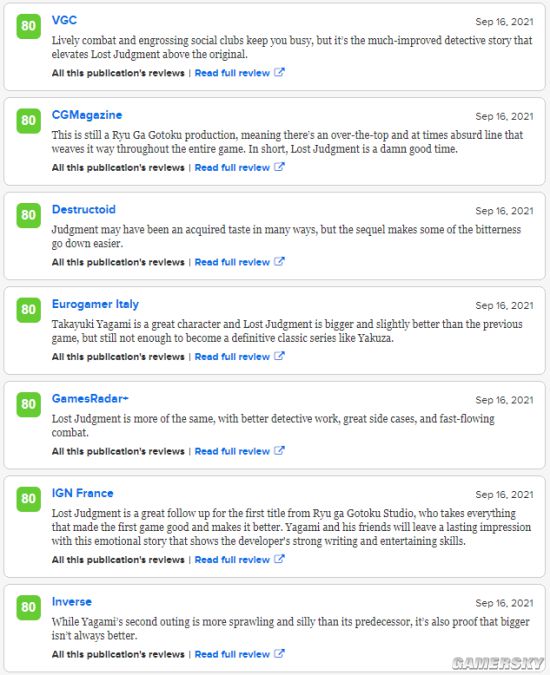Open the Inverse publication title
550x675 pixels.
71,602
